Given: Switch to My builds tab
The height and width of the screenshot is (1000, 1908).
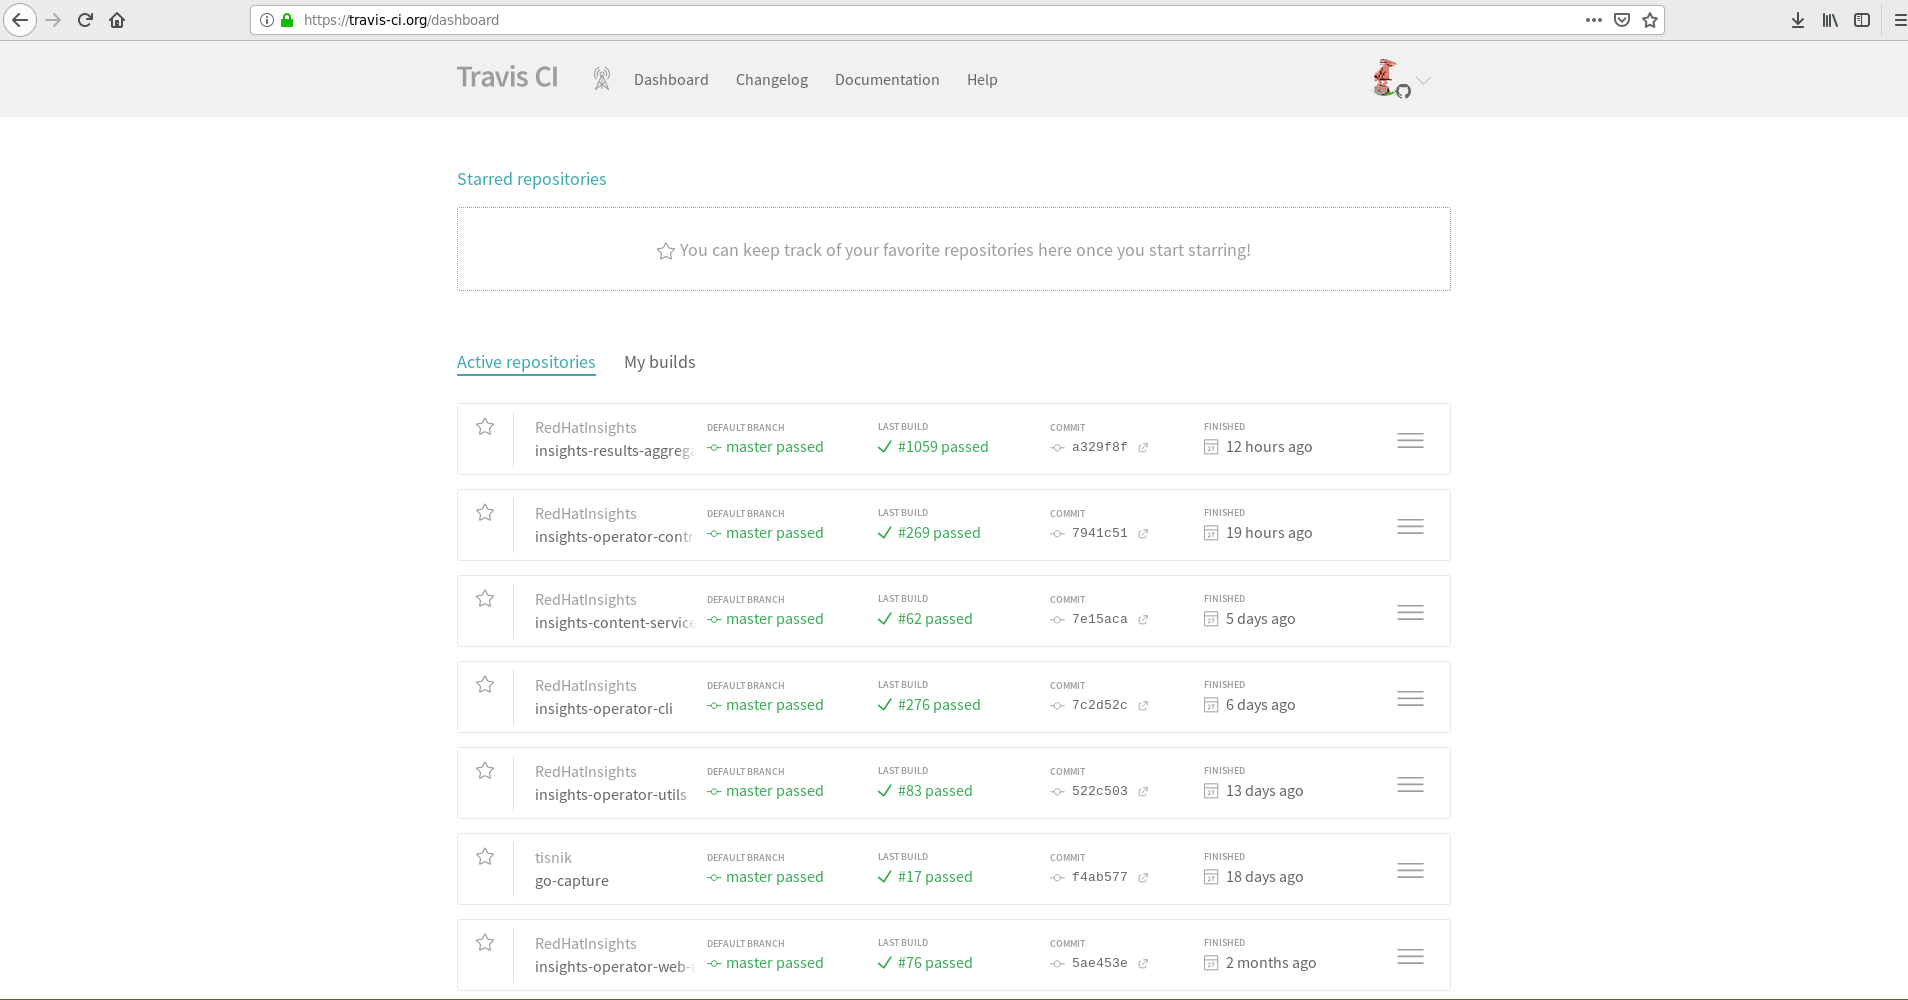Looking at the screenshot, I should [660, 362].
